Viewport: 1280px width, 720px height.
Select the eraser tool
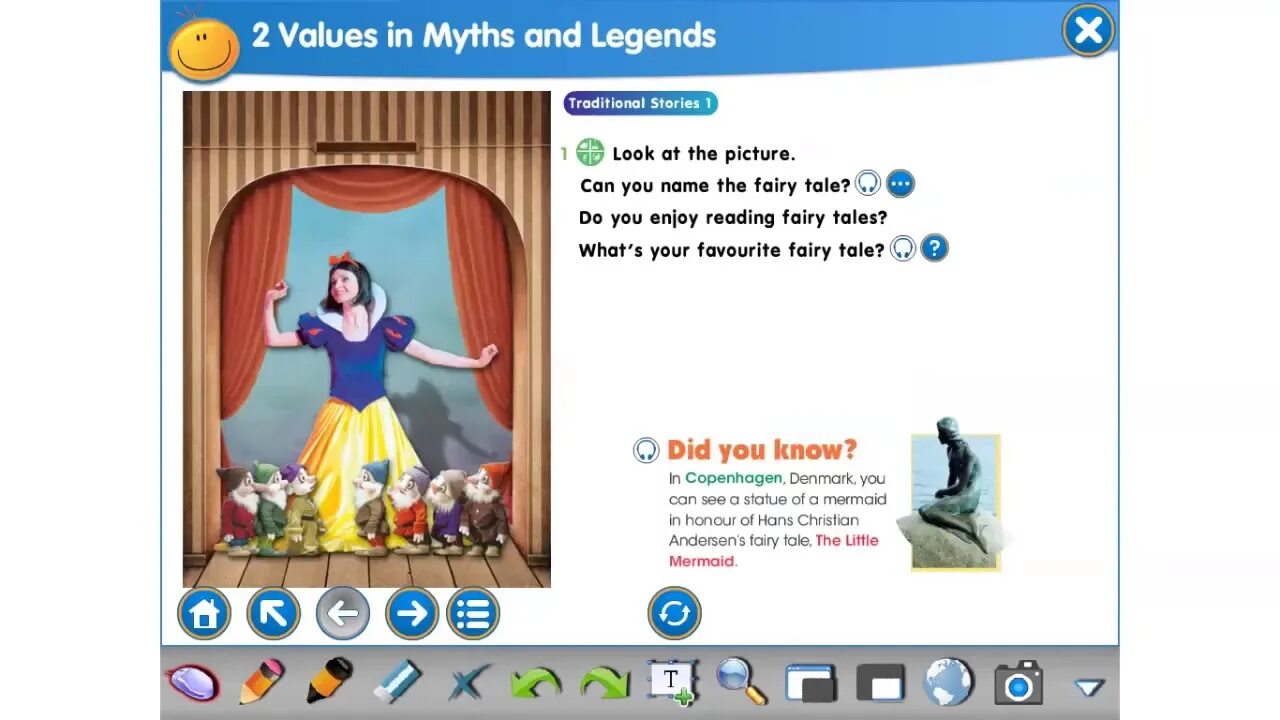coord(398,683)
